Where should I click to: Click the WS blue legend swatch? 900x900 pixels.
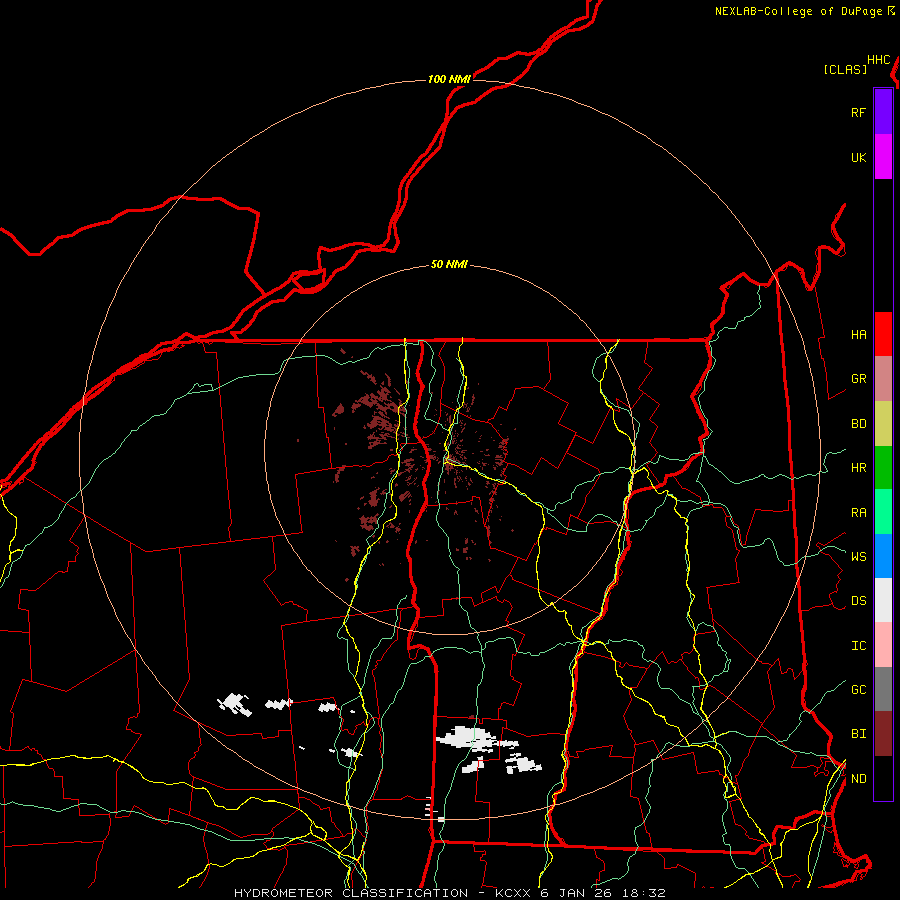point(883,556)
